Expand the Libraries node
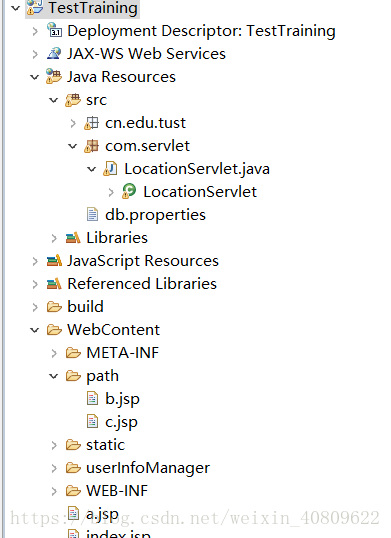The image size is (391, 538). click(54, 238)
